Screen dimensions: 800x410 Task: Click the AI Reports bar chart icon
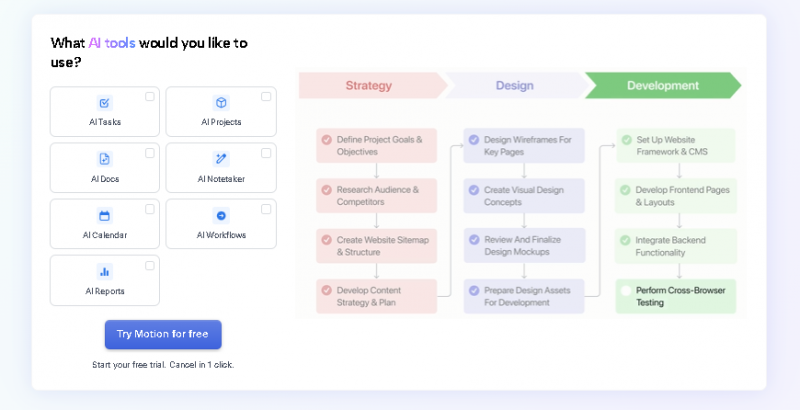tap(104, 271)
